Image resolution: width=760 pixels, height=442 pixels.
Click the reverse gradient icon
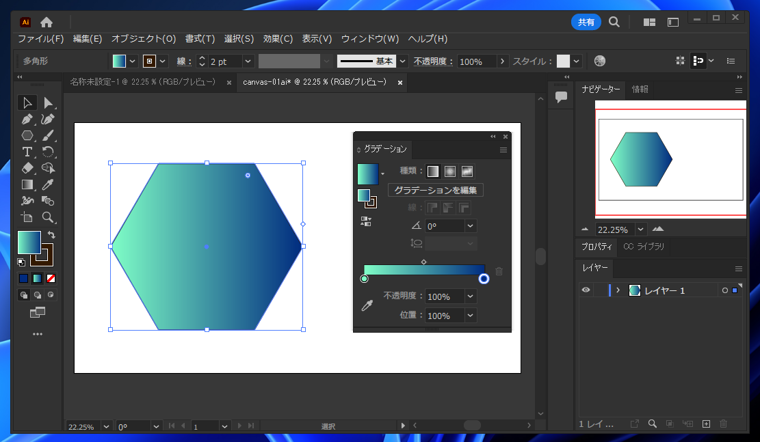tap(366, 221)
